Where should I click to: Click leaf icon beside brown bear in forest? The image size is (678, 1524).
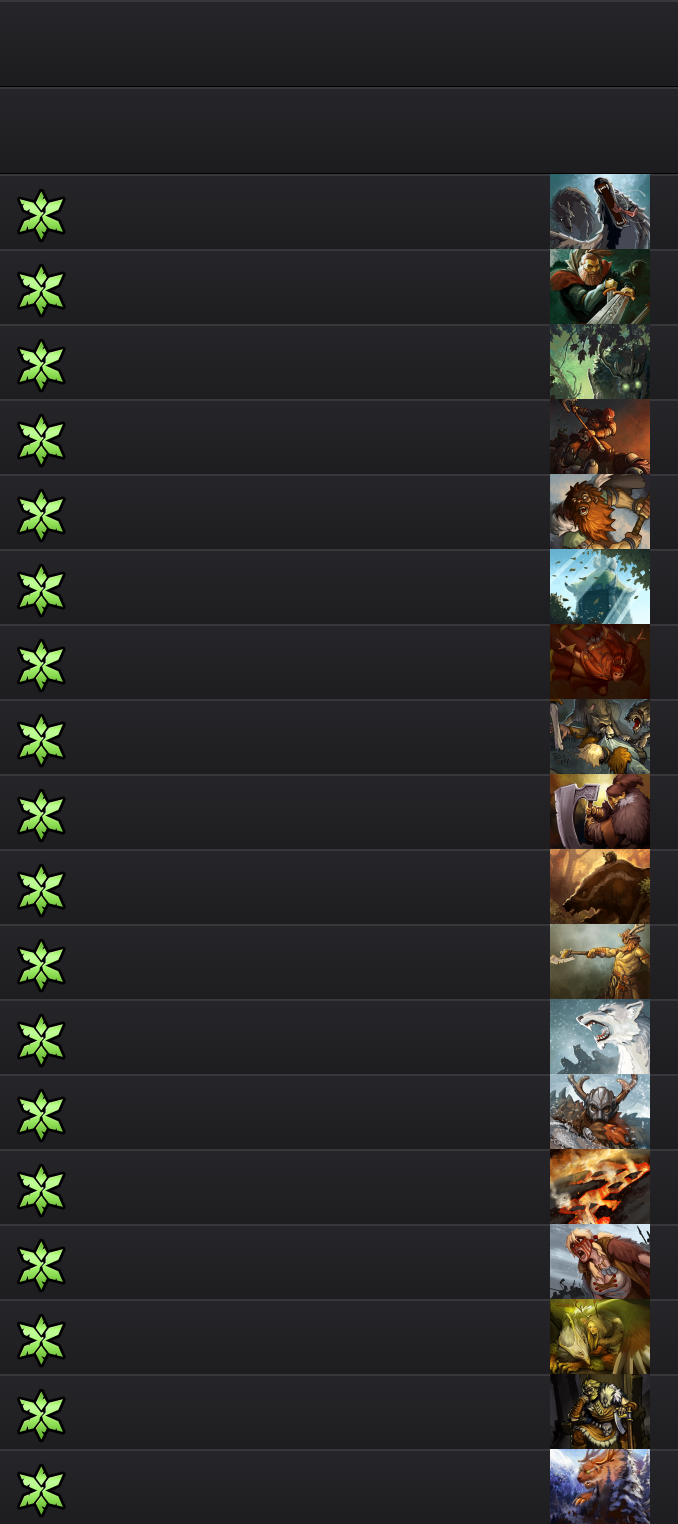point(41,890)
